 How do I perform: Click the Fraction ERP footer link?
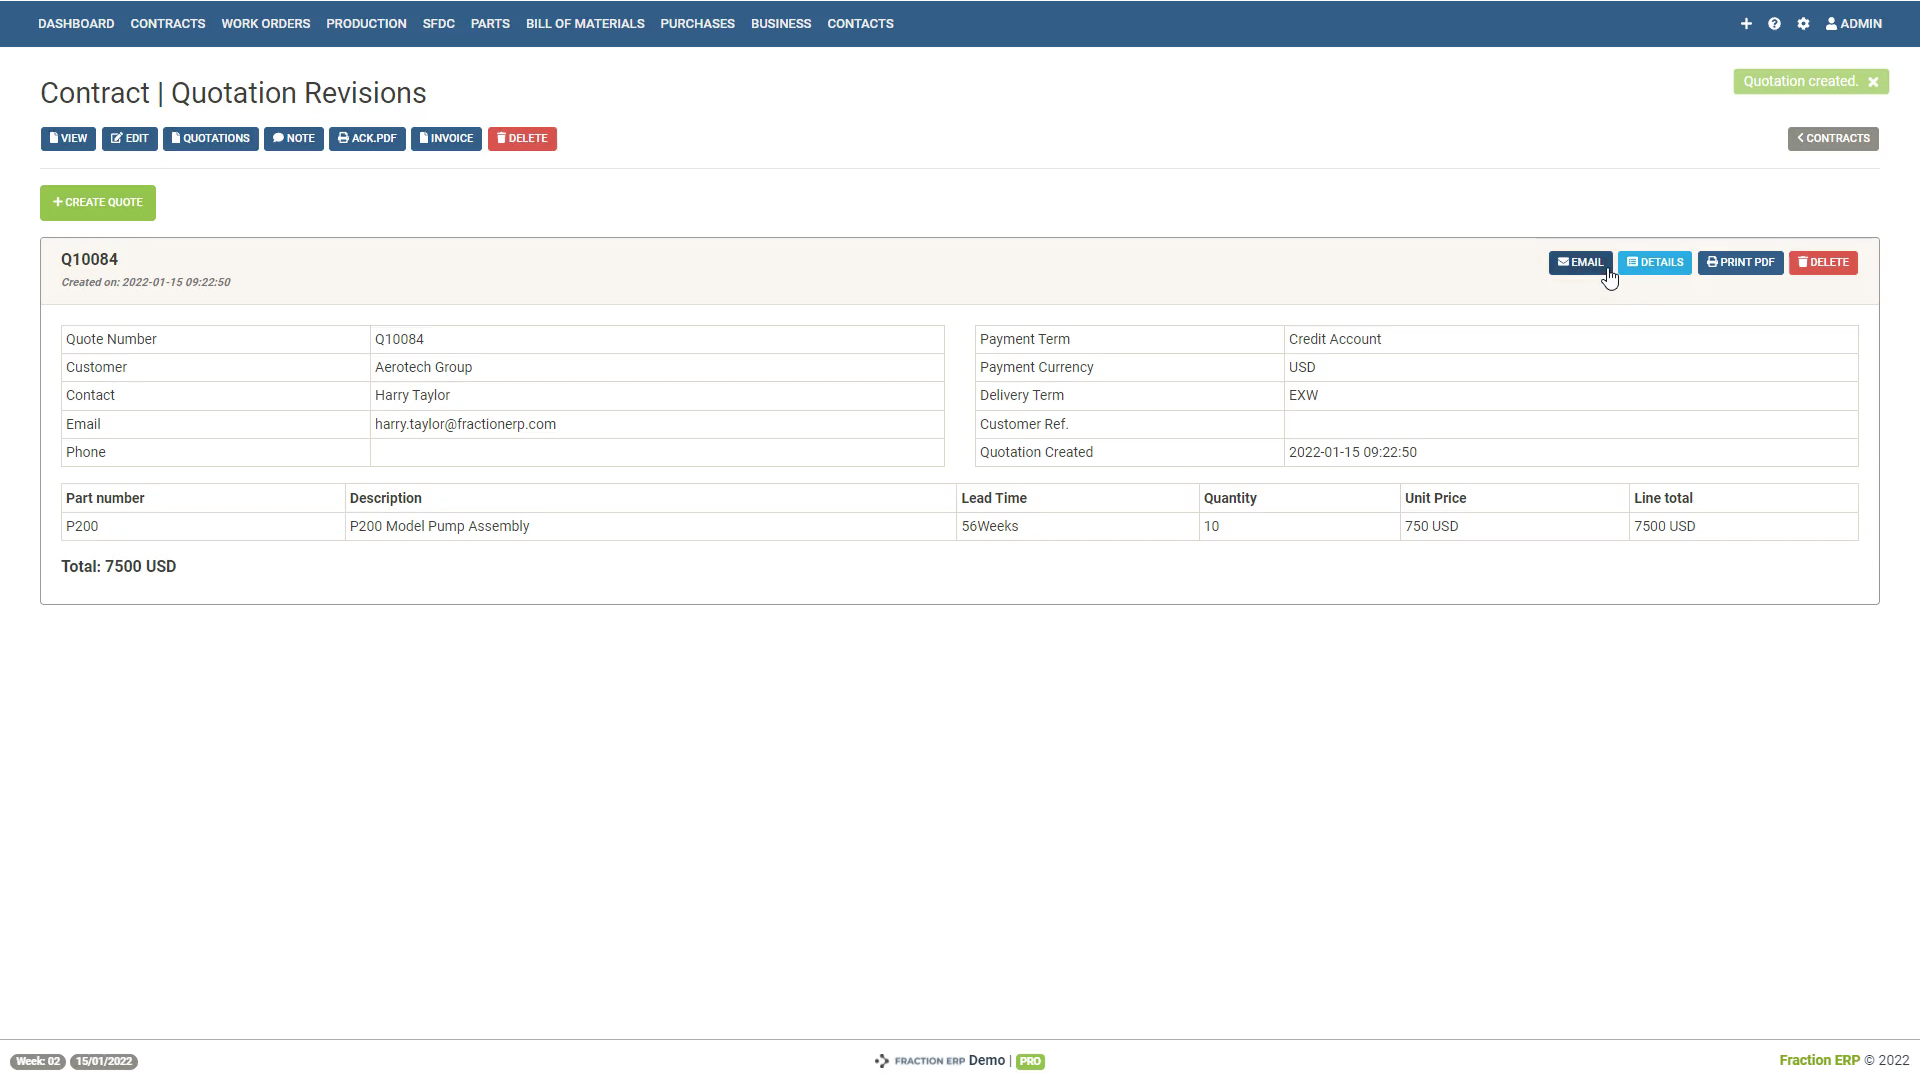tap(1819, 1060)
